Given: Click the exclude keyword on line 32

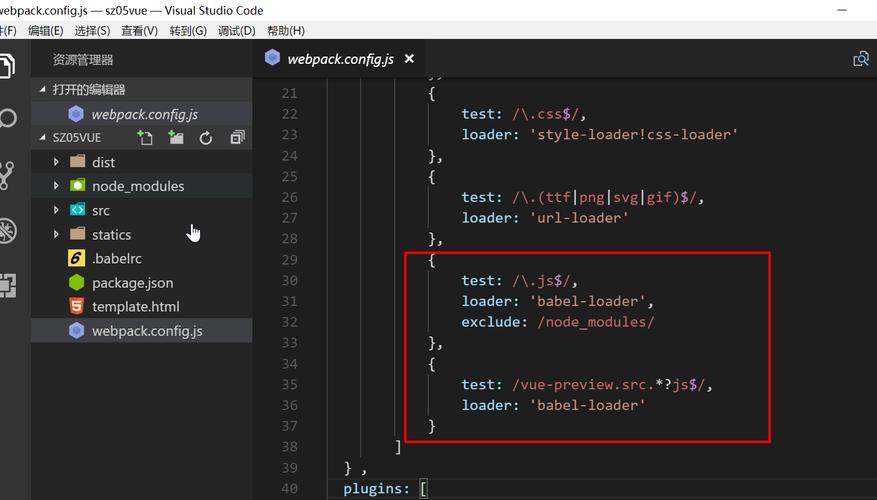Looking at the screenshot, I should [491, 322].
